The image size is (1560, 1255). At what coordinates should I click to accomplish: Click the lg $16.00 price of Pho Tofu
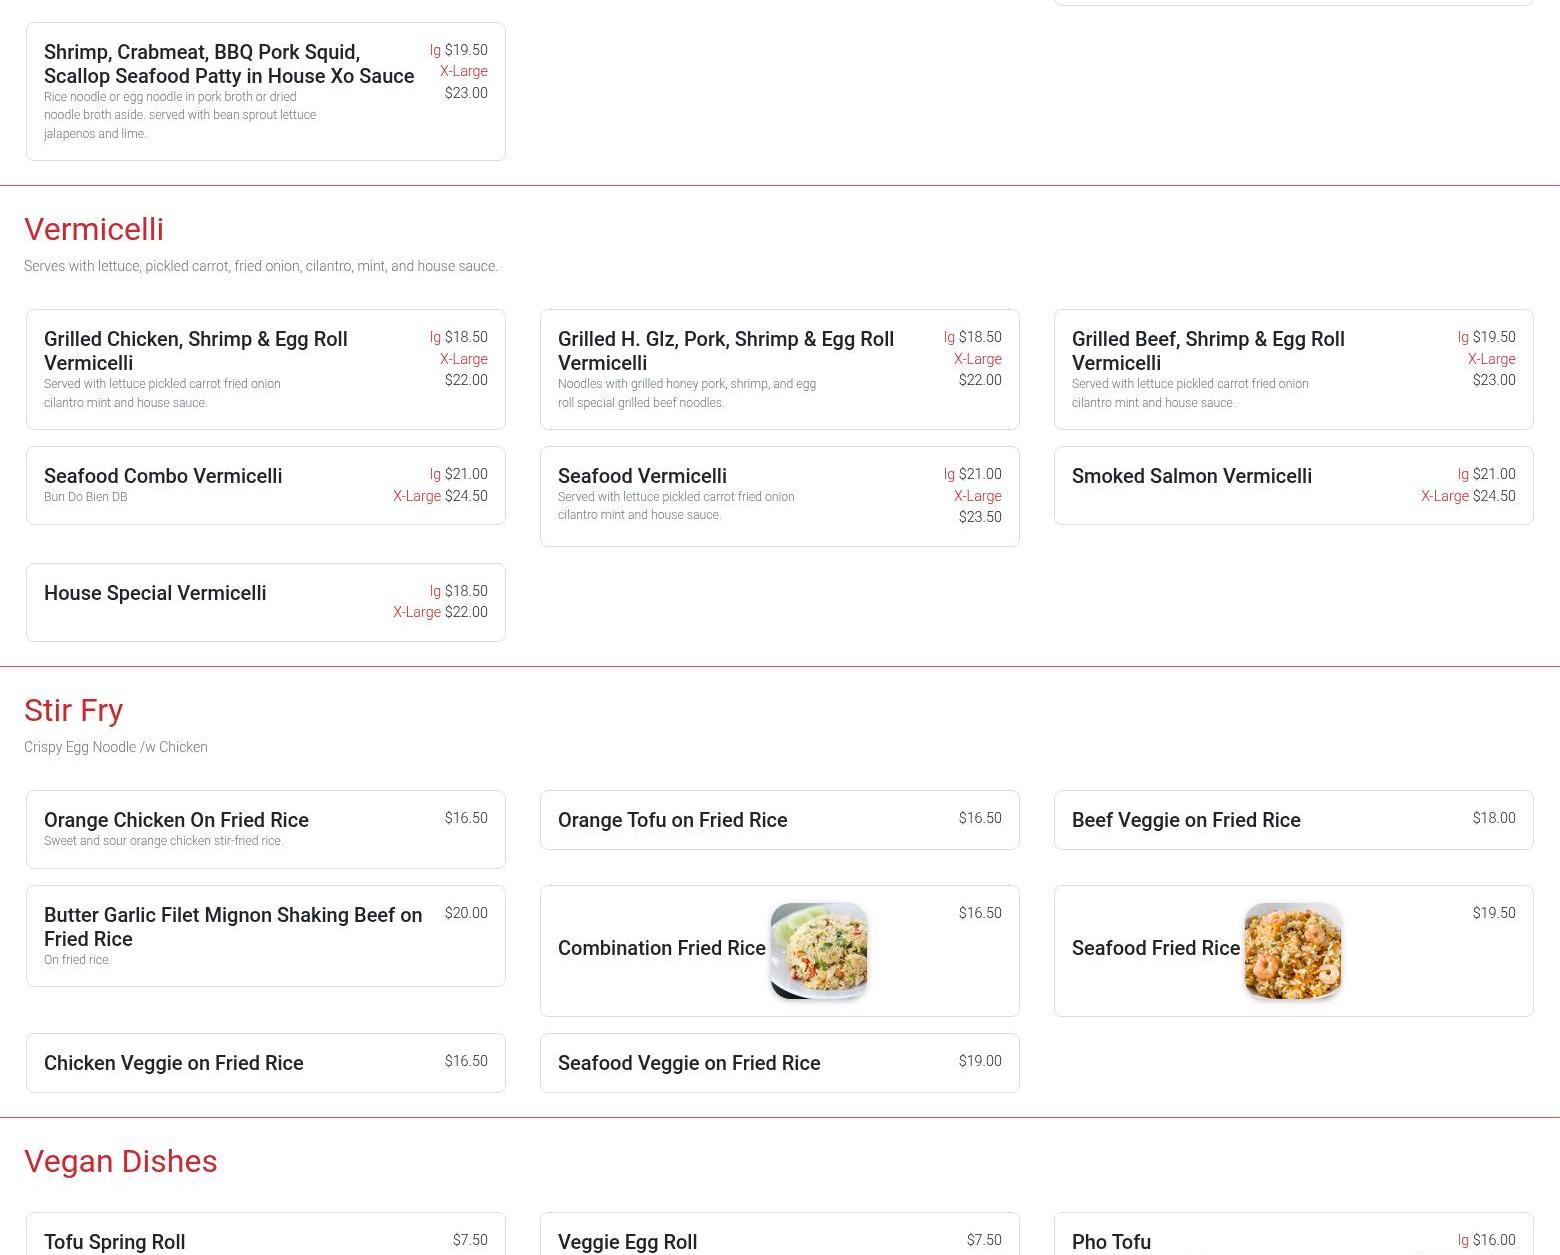1487,1240
